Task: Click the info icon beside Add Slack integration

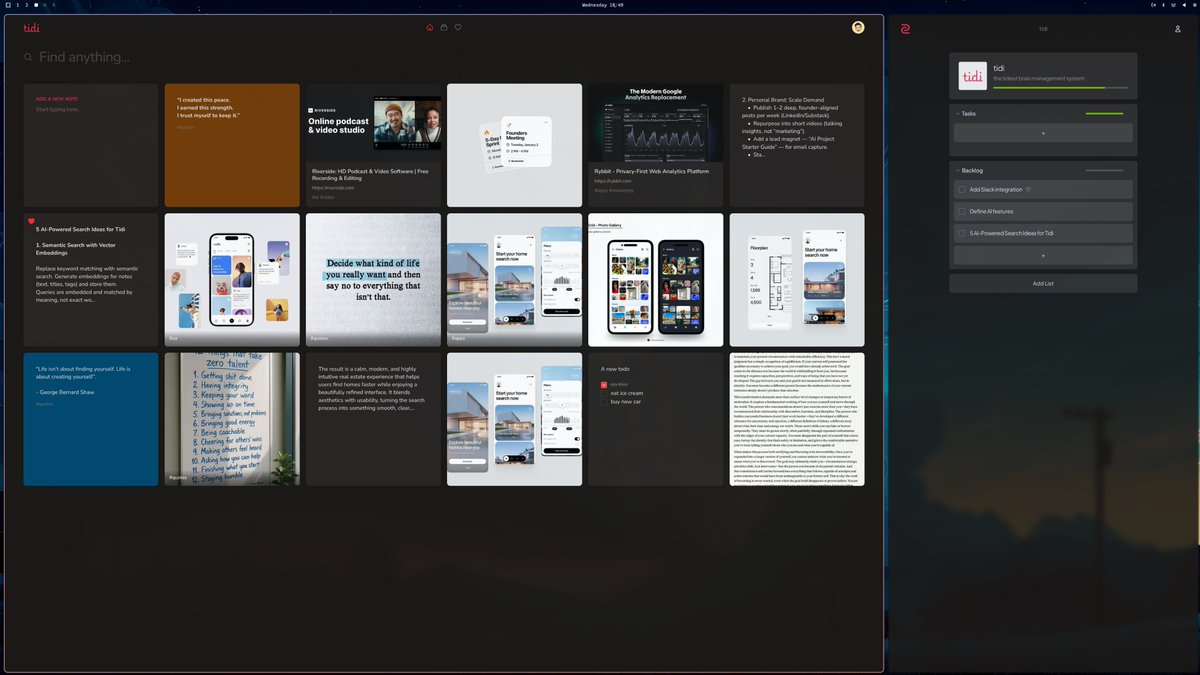Action: (x=1028, y=189)
